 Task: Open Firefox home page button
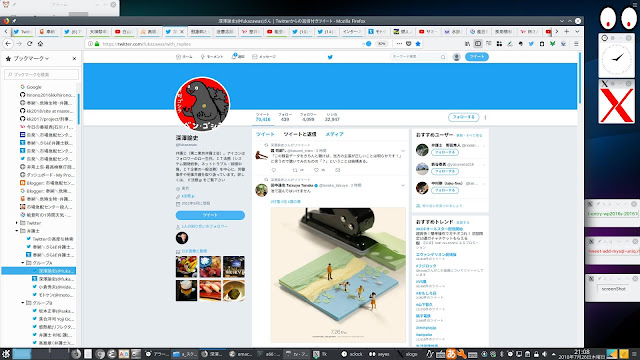tap(40, 44)
